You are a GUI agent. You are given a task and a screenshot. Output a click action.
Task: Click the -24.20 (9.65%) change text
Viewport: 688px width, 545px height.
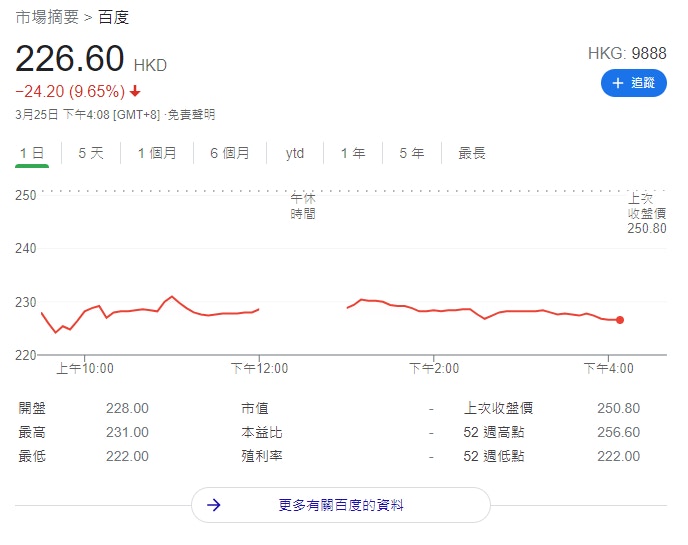[70, 91]
